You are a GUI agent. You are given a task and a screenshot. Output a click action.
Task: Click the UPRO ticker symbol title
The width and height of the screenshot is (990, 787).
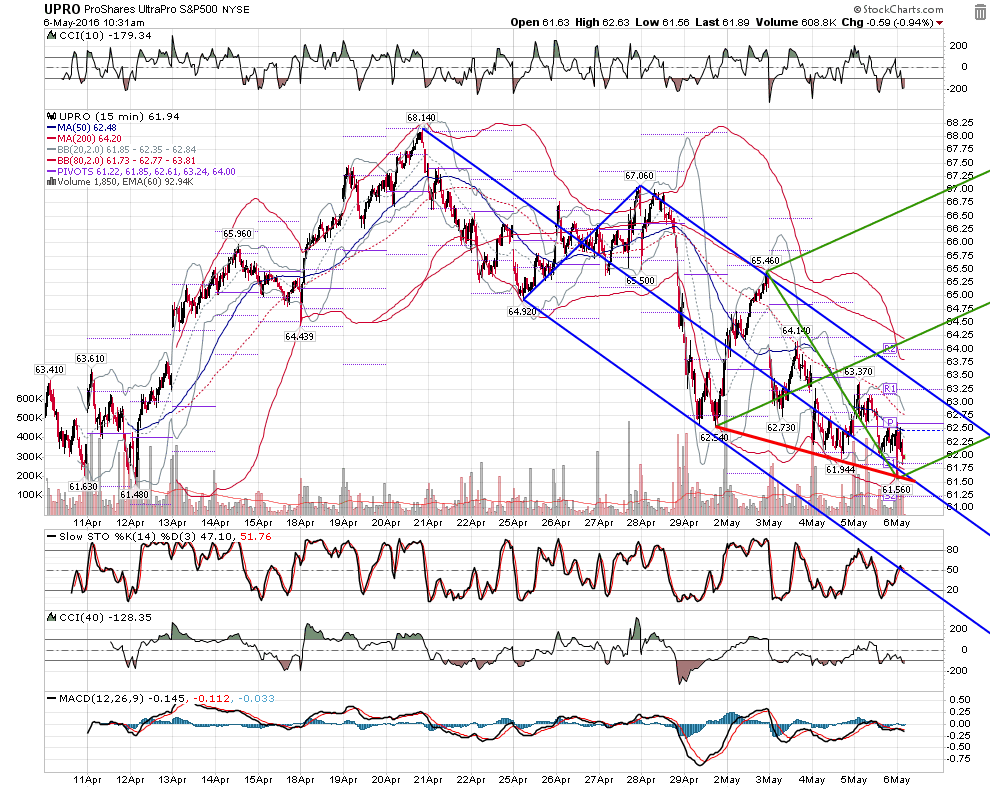(62, 9)
